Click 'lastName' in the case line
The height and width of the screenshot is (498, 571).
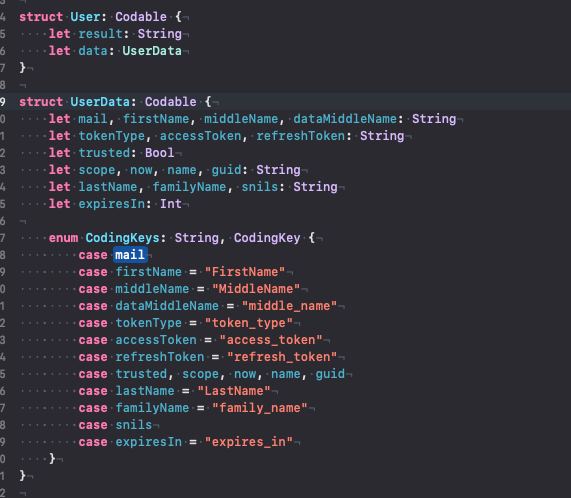coord(145,391)
